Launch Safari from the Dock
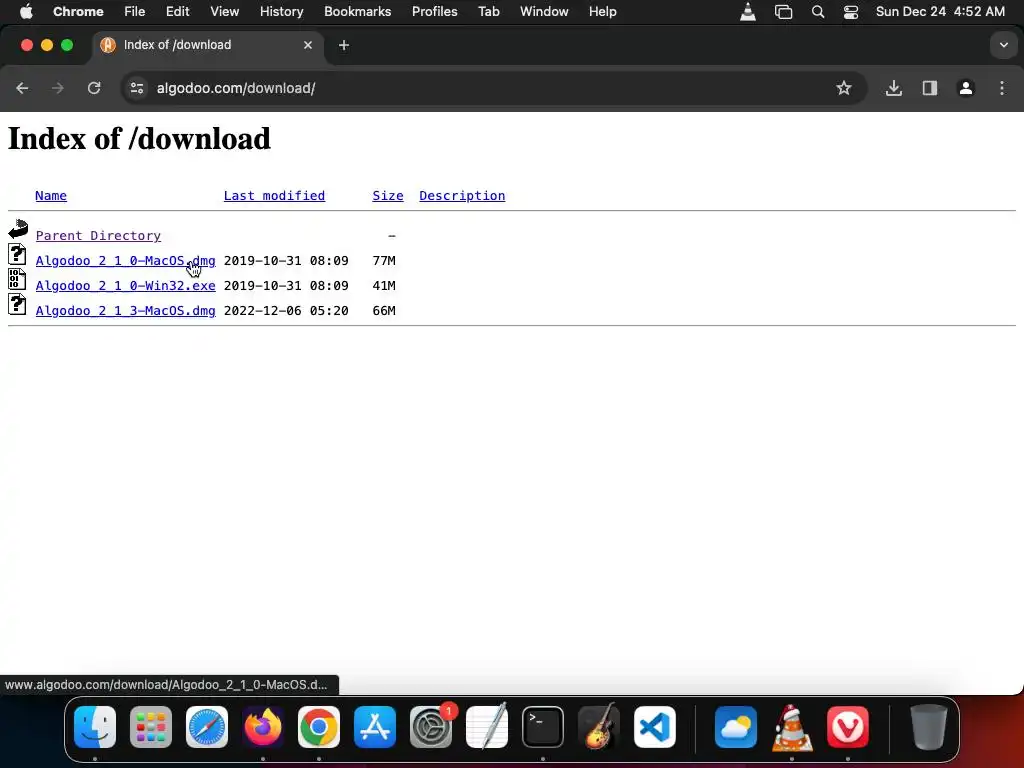Viewport: 1024px width, 768px height. coord(207,727)
